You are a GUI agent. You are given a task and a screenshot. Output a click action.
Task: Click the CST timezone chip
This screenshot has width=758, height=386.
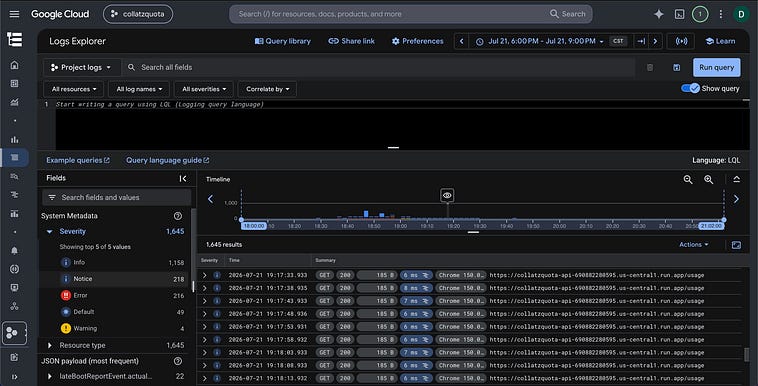pos(618,41)
